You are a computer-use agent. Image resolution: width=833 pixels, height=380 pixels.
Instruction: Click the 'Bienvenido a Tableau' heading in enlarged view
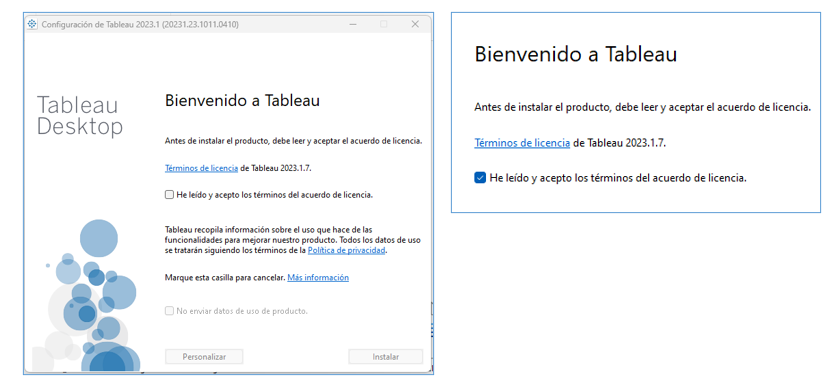coord(575,54)
